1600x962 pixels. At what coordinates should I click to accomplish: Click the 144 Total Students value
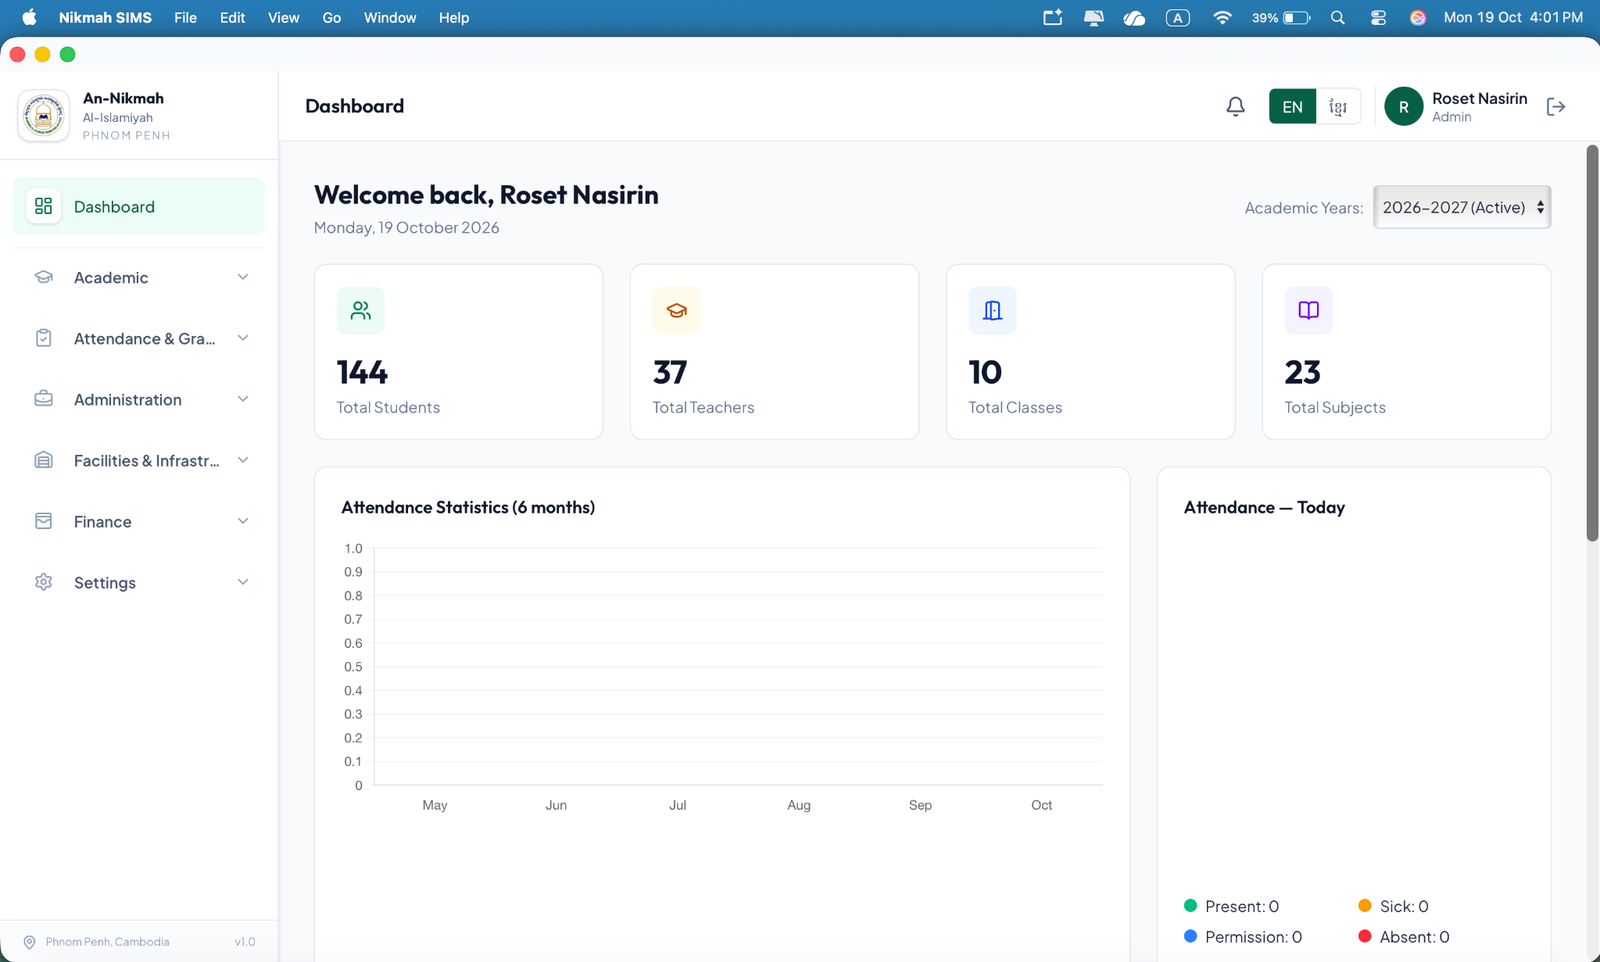362,372
